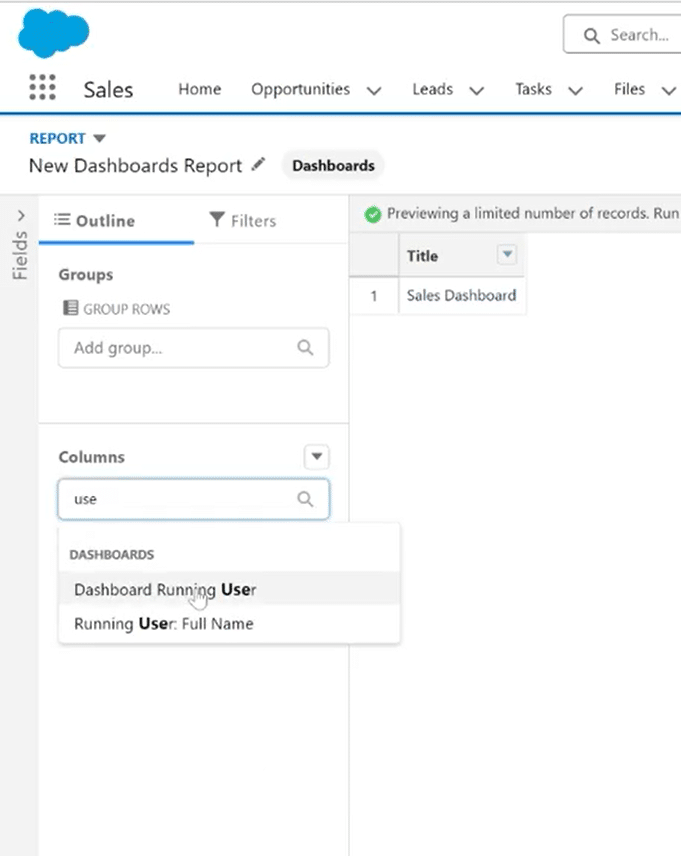
Task: Edit report name with the pencil icon
Action: [x=258, y=164]
